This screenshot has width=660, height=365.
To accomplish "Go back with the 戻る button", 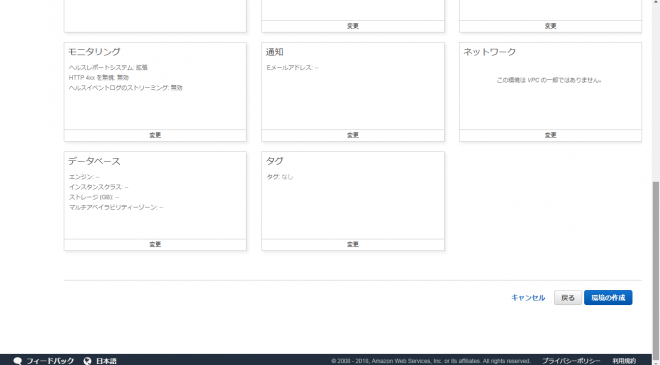I will (568, 298).
